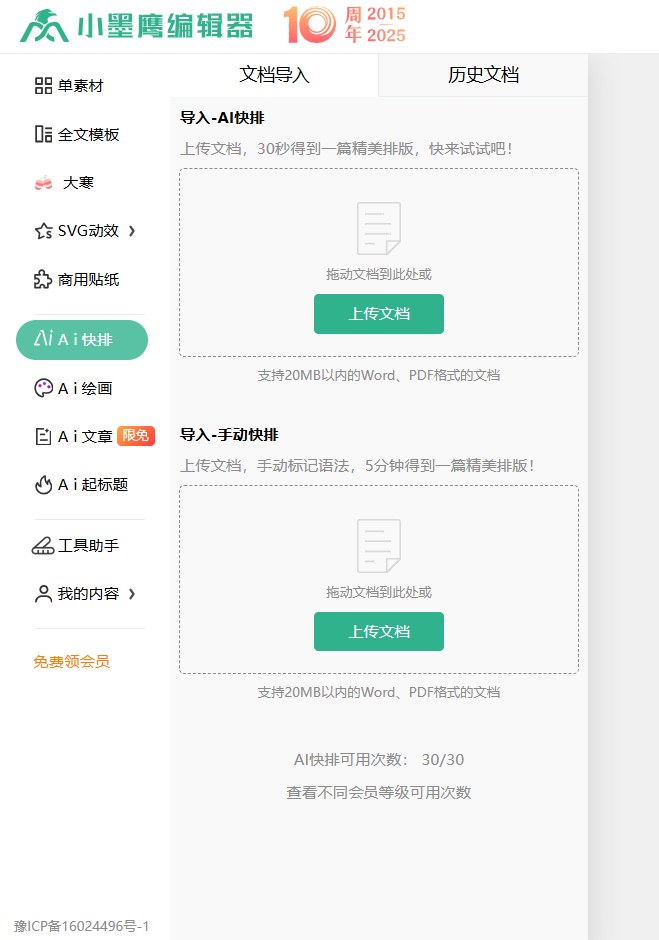659x940 pixels.
Task: Click the 小墨鹰 eagle logo icon
Action: (x=44, y=26)
